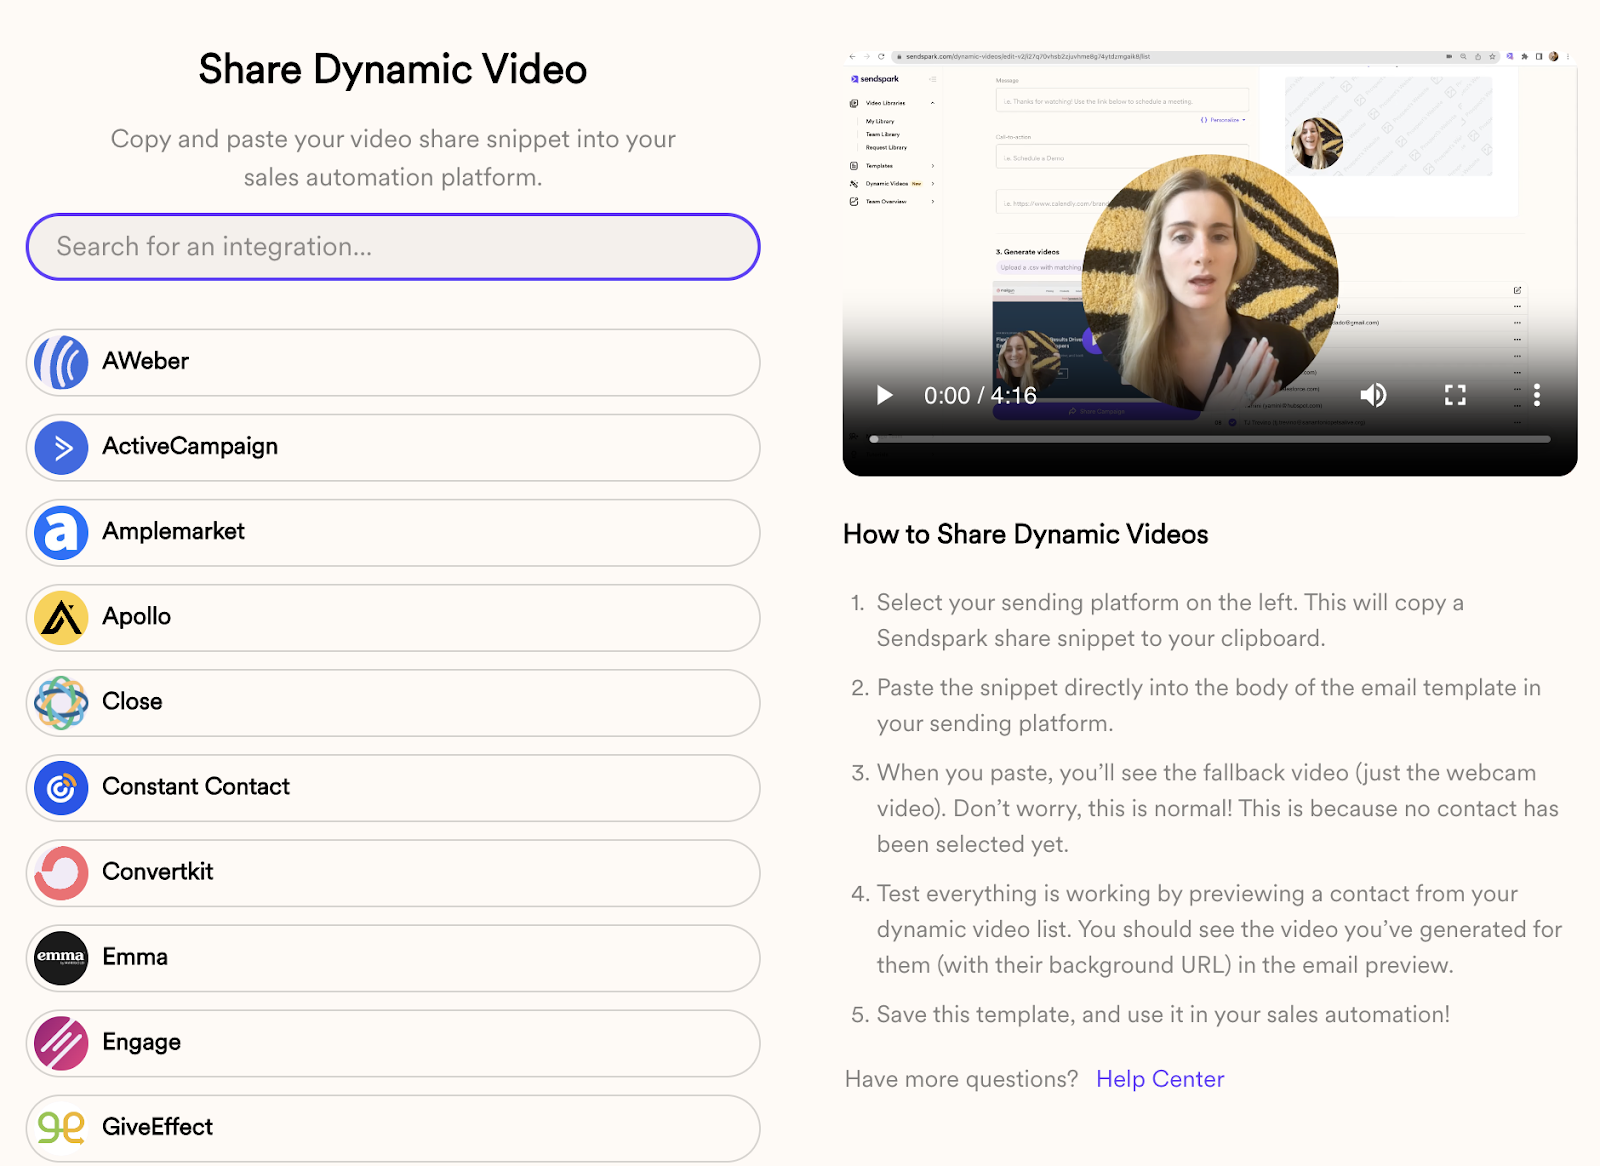1600x1166 pixels.
Task: Select the AWeber integration label
Action: 145,361
